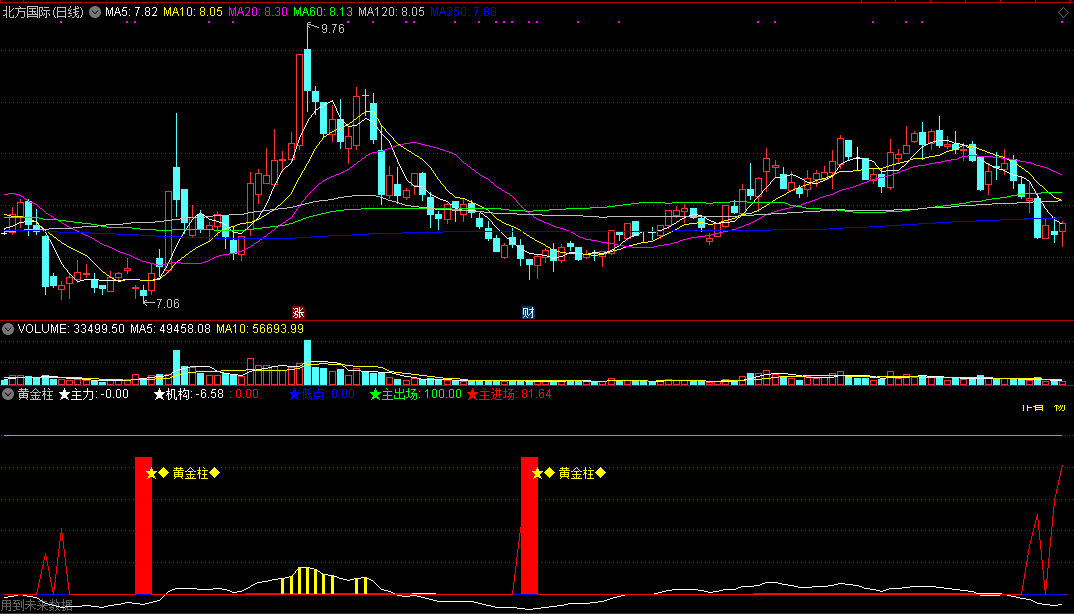The width and height of the screenshot is (1074, 614).
Task: Click the volume MA10: 56693.99 label
Action: click(260, 329)
